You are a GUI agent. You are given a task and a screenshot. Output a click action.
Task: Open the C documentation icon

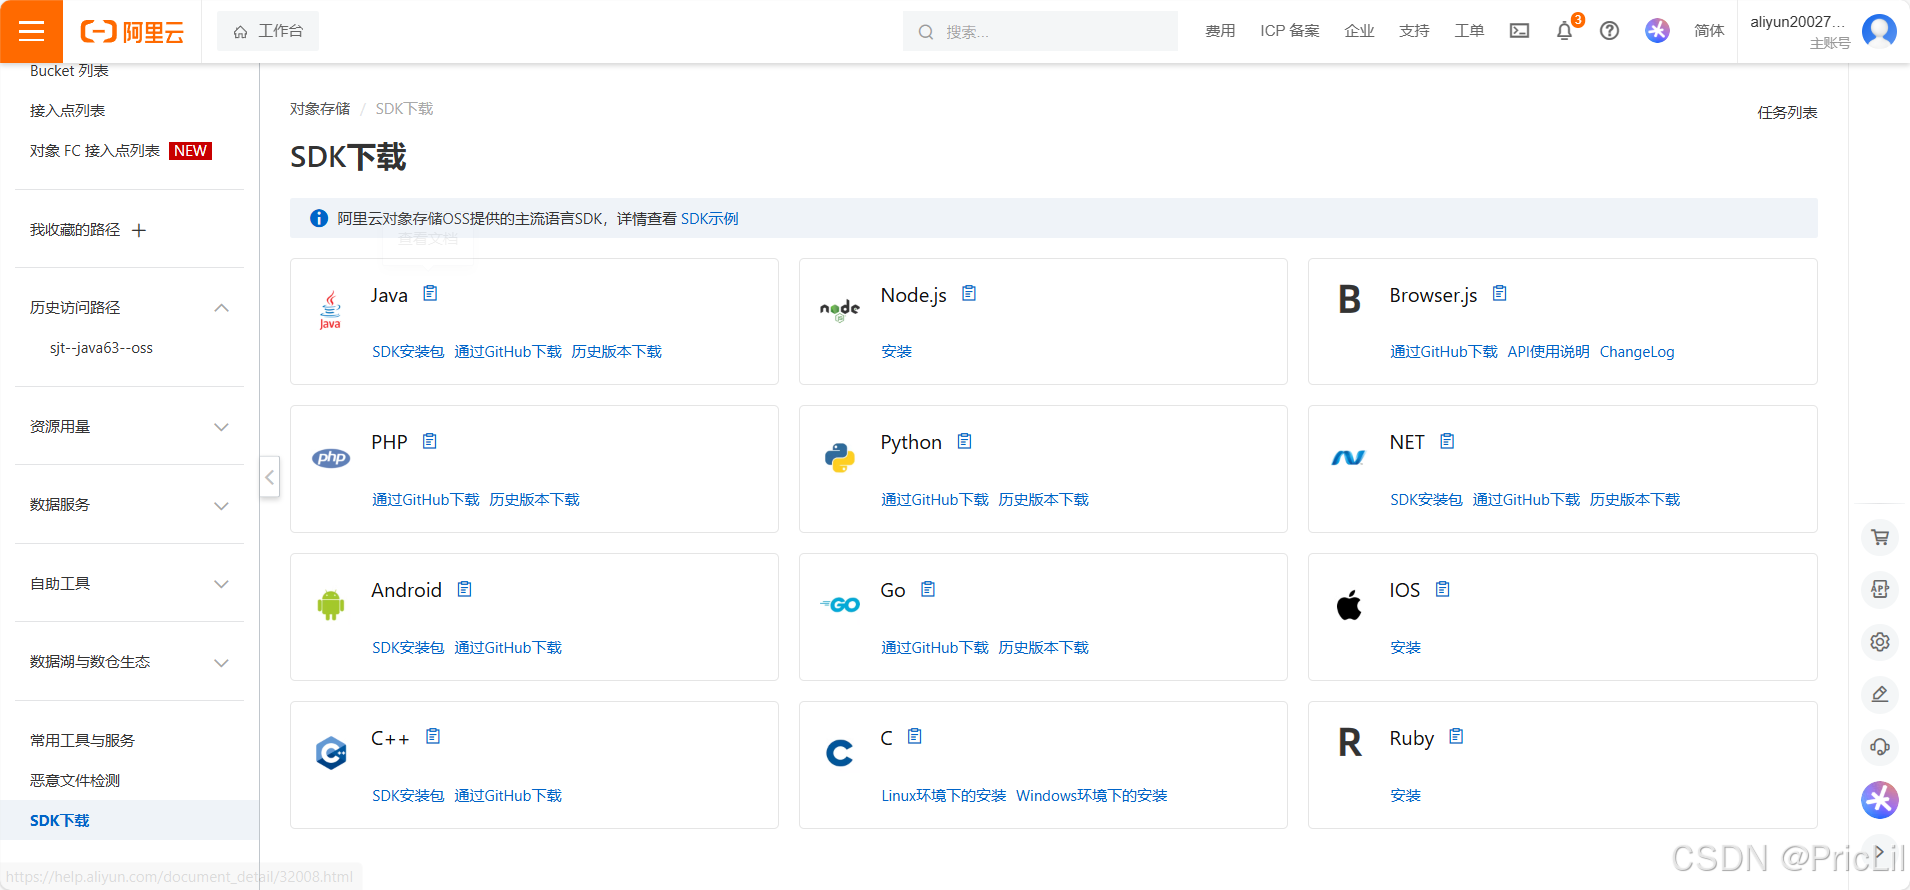[915, 736]
